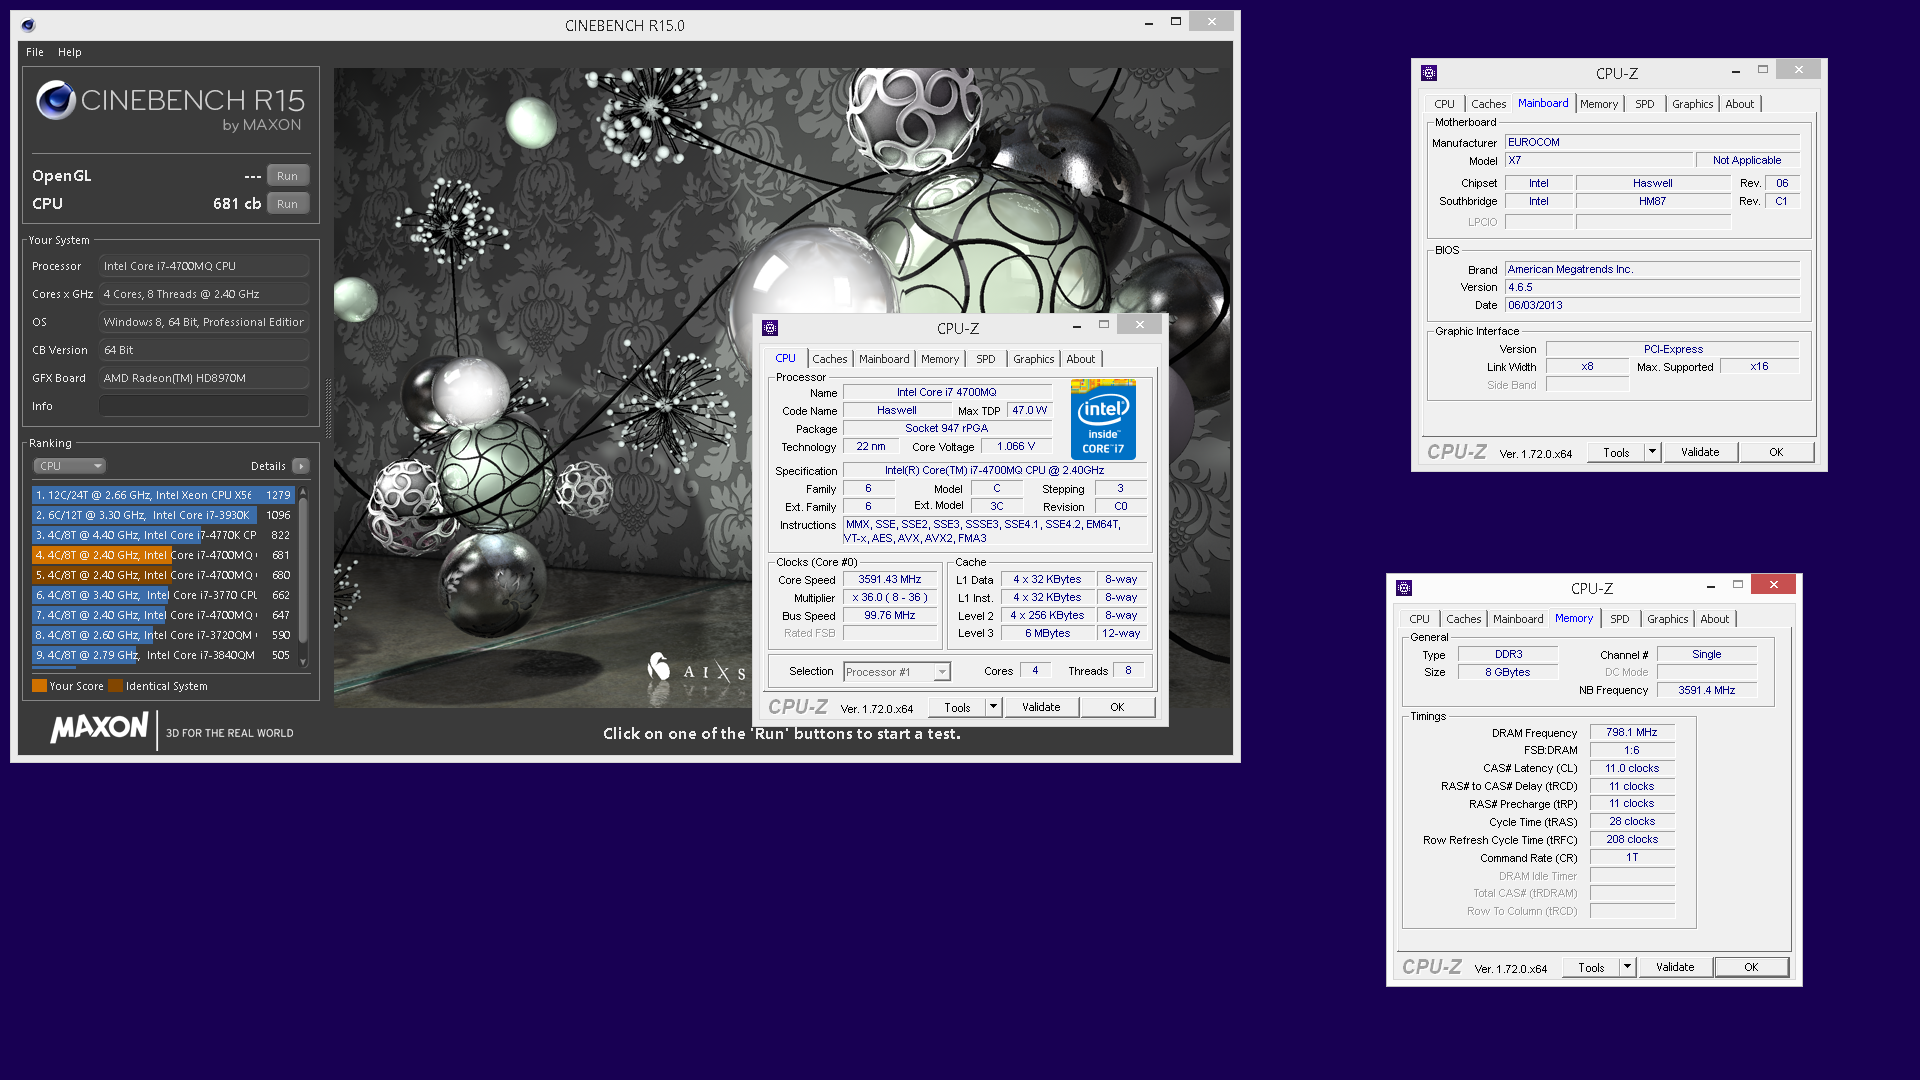This screenshot has width=1920, height=1080.
Task: Expand the Tools dropdown arrow in CPU tab window
Action: (x=993, y=707)
